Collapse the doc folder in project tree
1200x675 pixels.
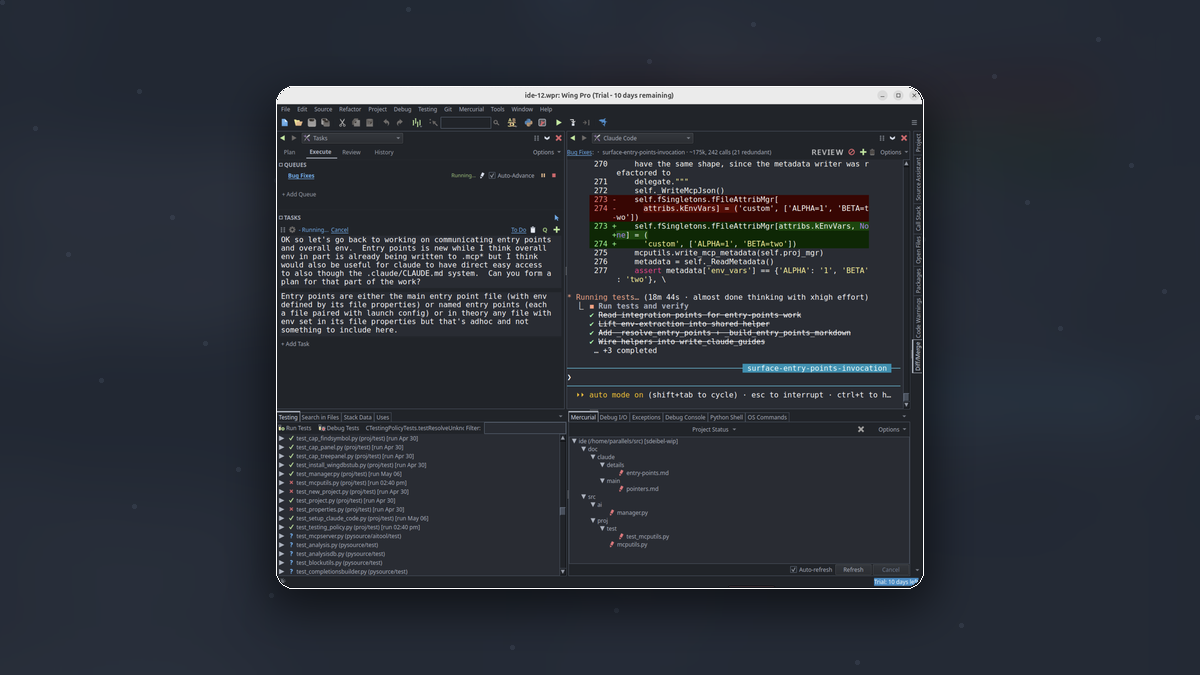[x=583, y=449]
